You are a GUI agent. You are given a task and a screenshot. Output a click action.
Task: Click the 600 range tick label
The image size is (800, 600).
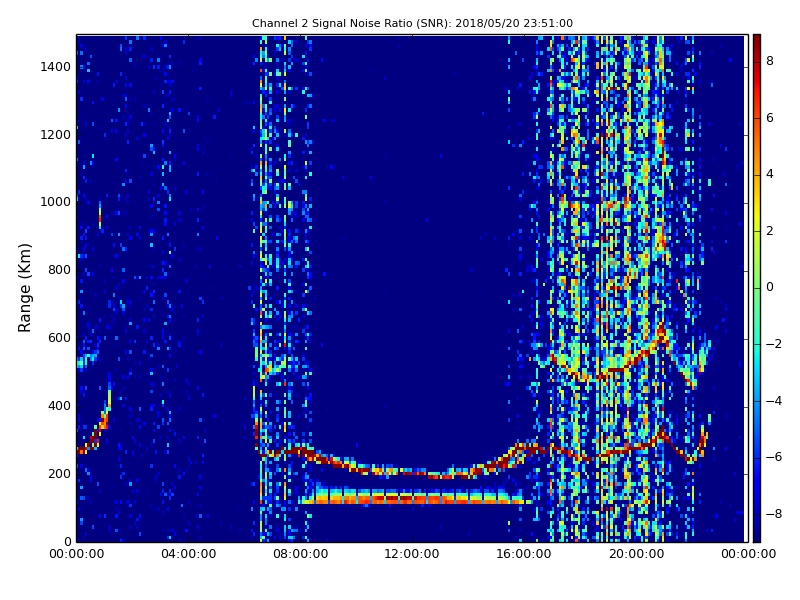[x=59, y=338]
